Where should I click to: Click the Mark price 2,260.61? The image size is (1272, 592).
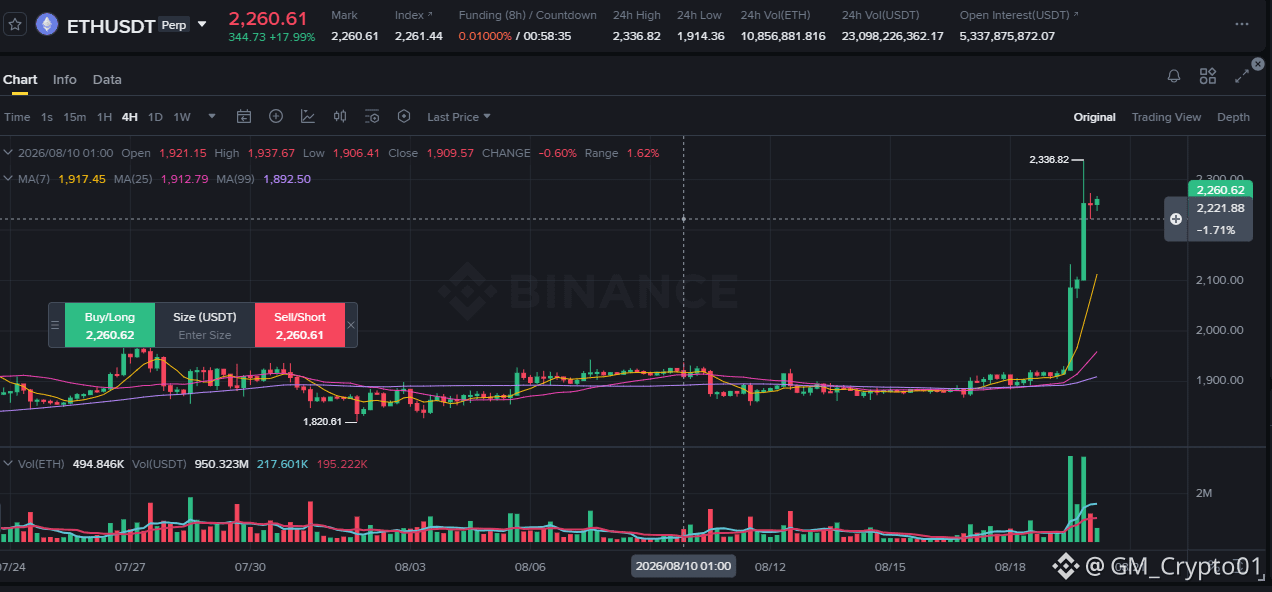pos(355,36)
